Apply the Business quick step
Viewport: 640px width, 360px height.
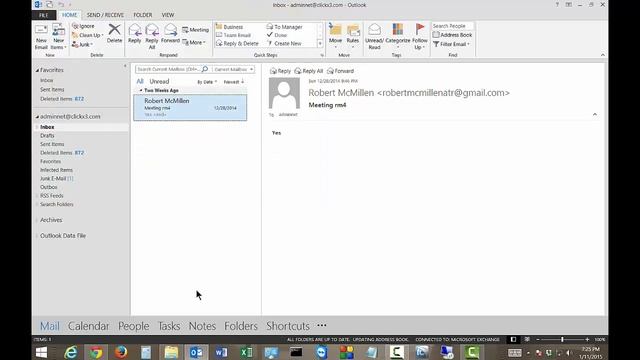229,27
